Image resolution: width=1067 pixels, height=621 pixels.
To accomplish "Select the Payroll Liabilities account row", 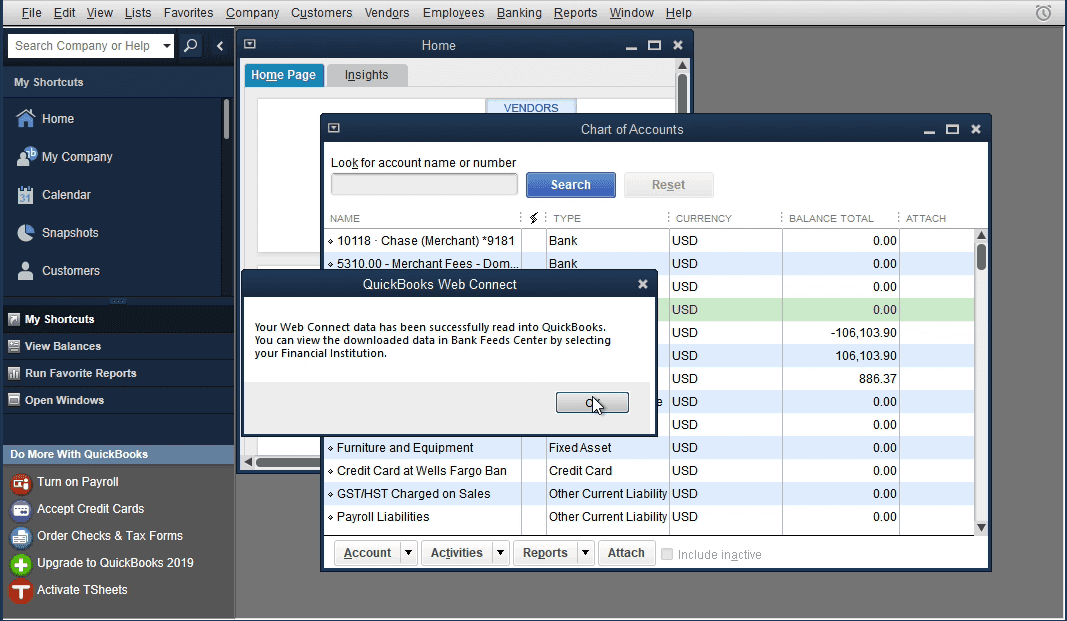I will (649, 517).
